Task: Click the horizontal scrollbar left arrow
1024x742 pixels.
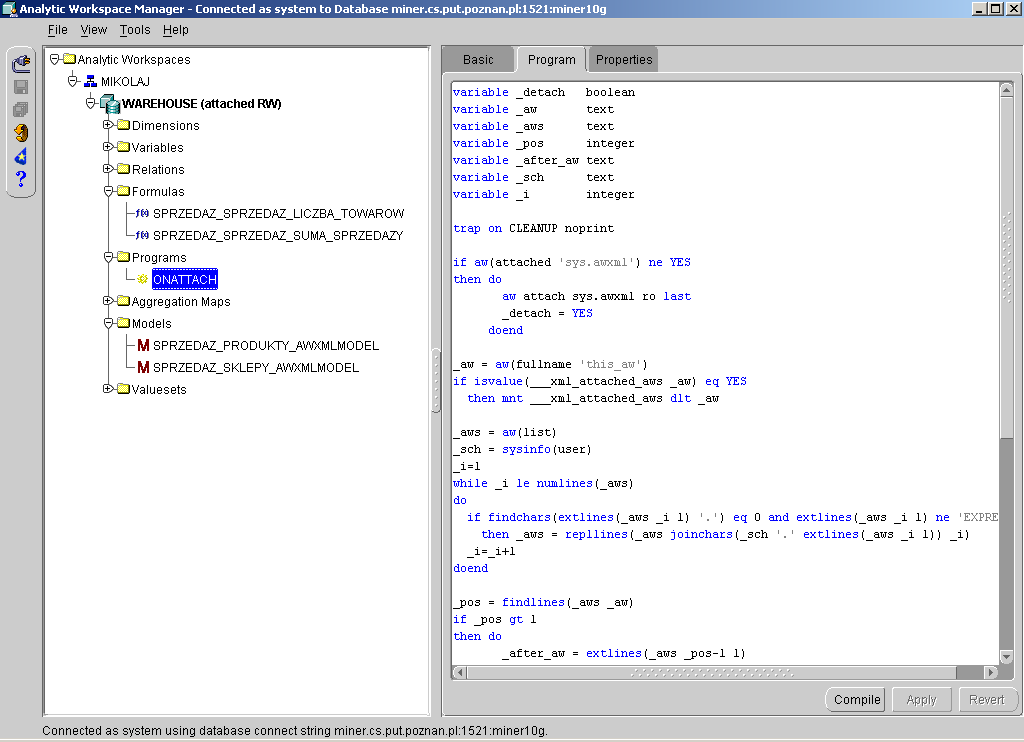Action: pyautogui.click(x=460, y=672)
